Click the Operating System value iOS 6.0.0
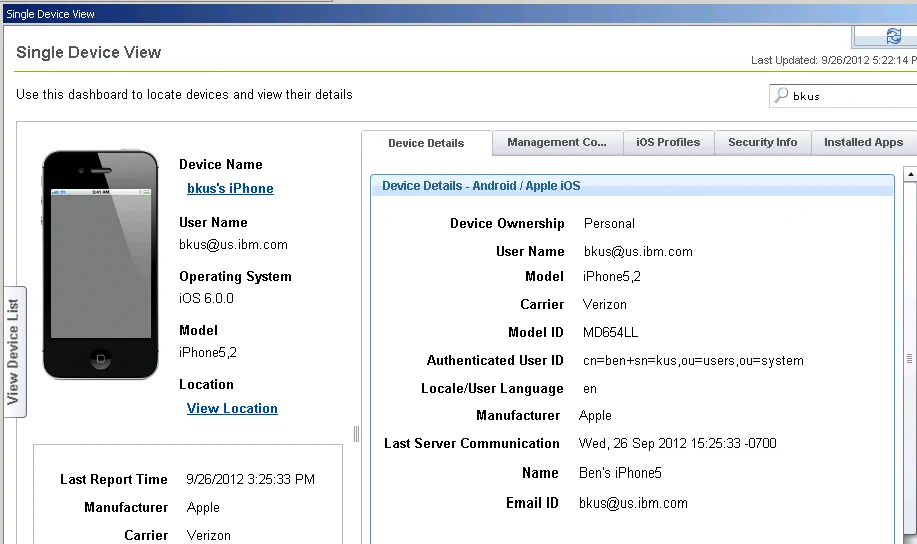The image size is (917, 544). 206,298
